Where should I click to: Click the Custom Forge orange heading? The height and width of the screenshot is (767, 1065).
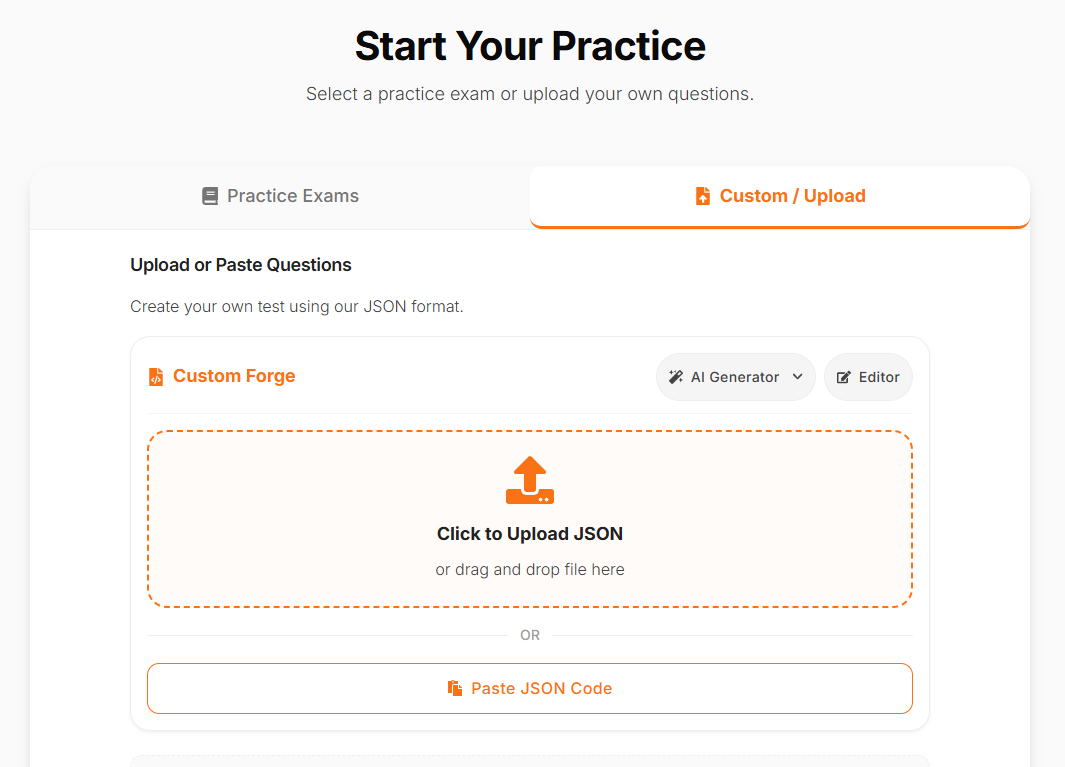point(234,376)
